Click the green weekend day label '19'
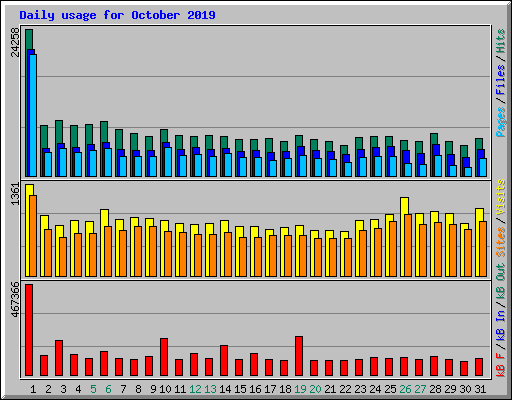Viewport: 512px width, 400px height. pyautogui.click(x=300, y=389)
